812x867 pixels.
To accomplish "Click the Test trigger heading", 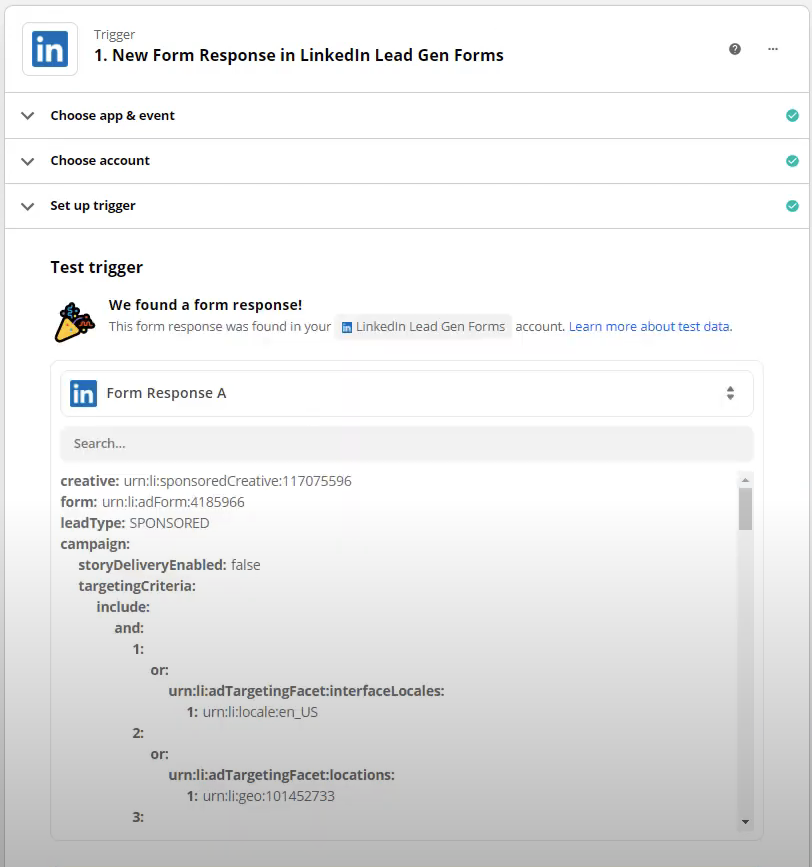I will (x=97, y=268).
